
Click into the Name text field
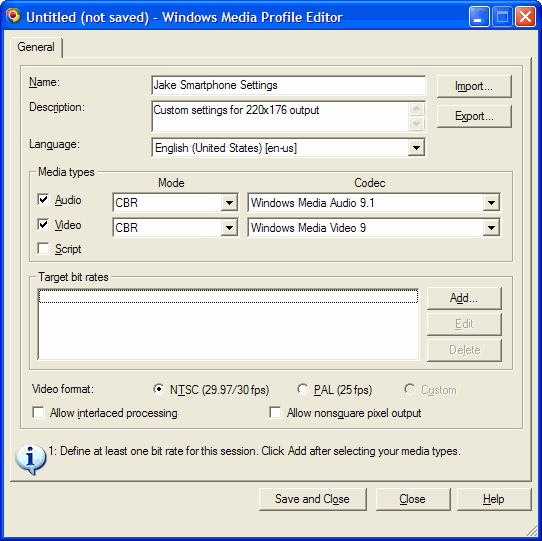(x=289, y=85)
